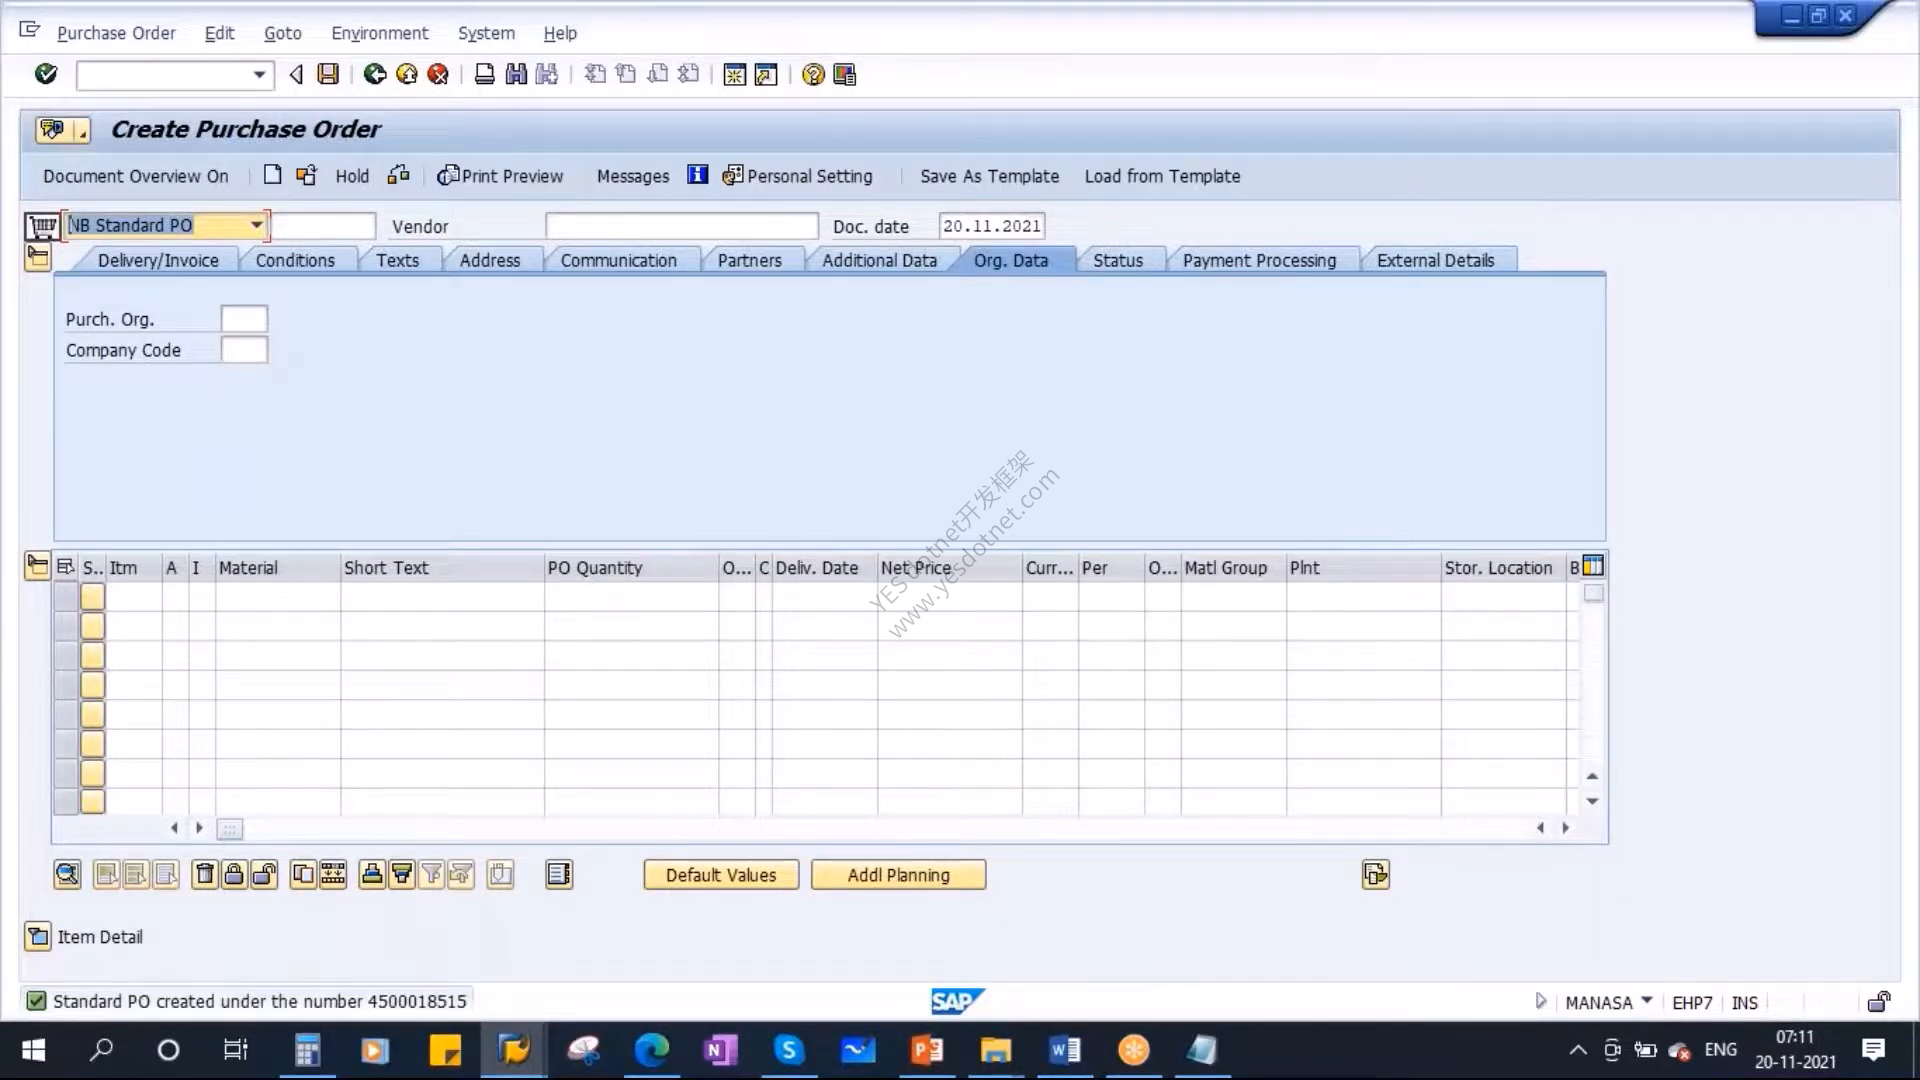This screenshot has width=1920, height=1080.
Task: Open the Environment menu
Action: [x=379, y=33]
